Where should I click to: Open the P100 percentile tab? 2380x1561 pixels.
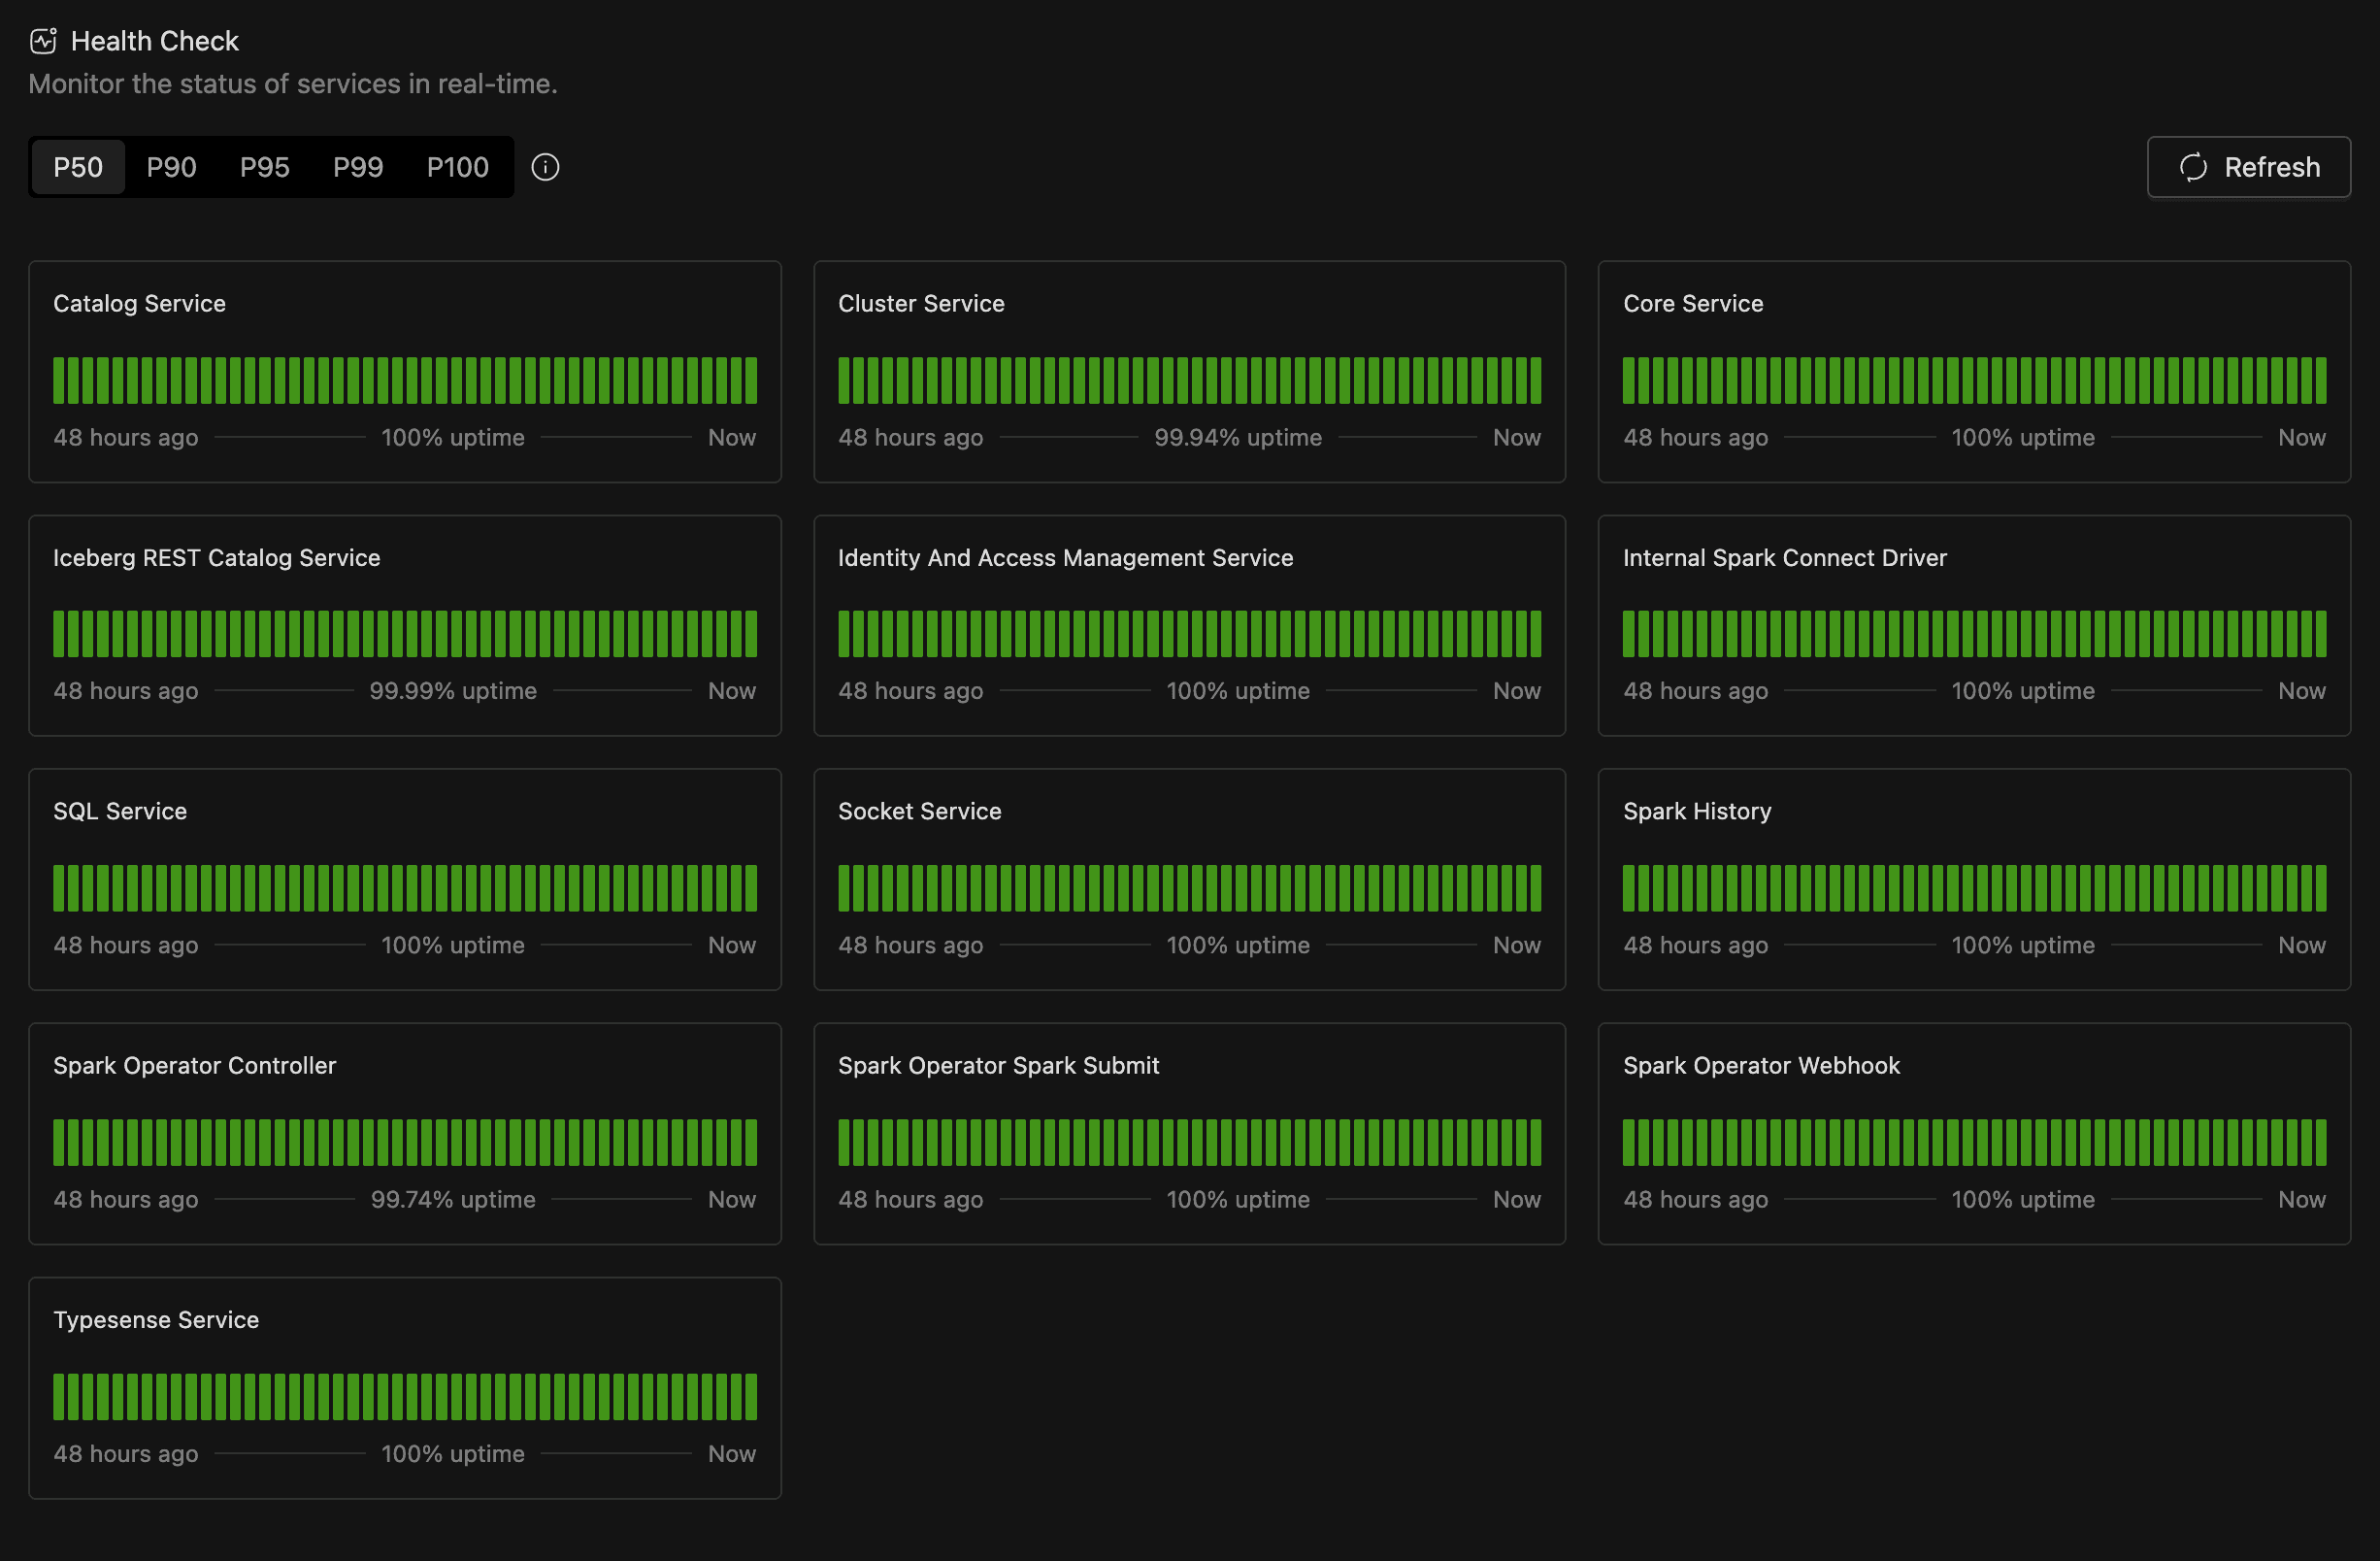pos(457,167)
